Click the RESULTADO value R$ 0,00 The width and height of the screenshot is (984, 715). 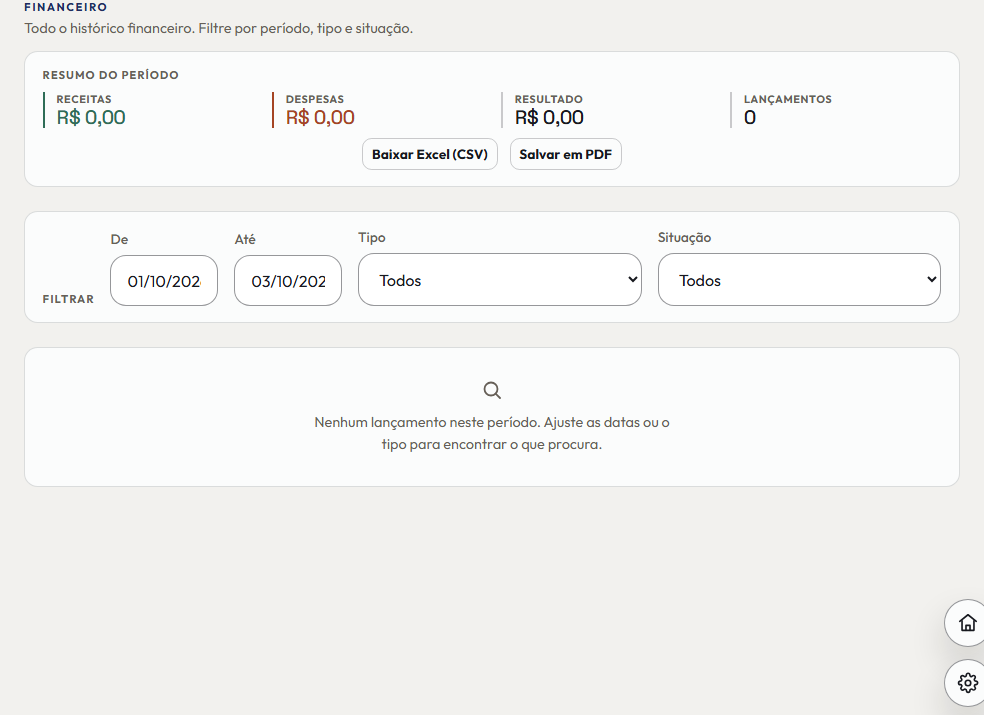[549, 117]
